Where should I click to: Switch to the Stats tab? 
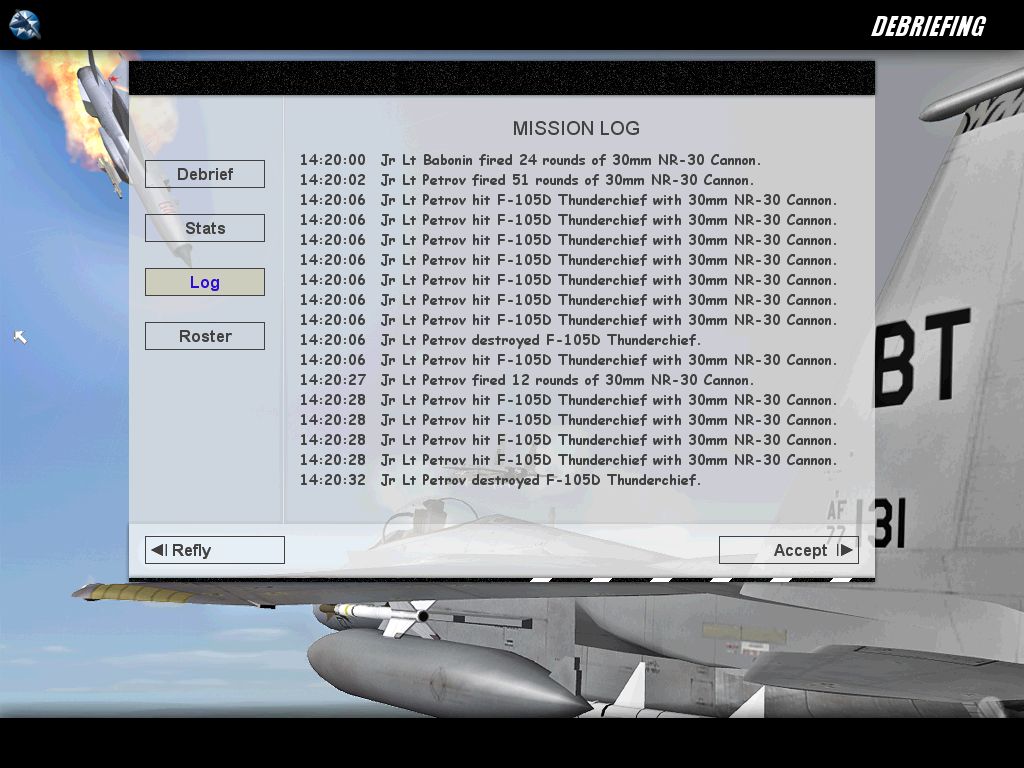pos(204,228)
